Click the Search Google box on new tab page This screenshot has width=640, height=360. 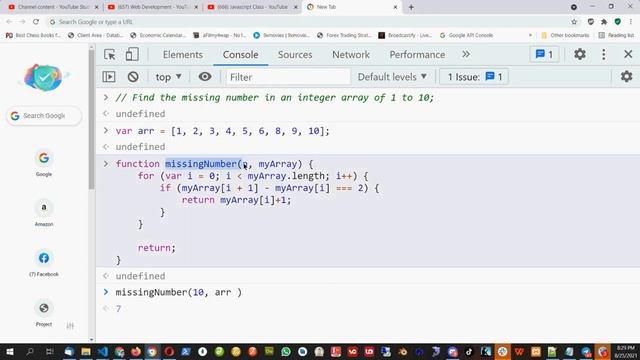coord(44,116)
